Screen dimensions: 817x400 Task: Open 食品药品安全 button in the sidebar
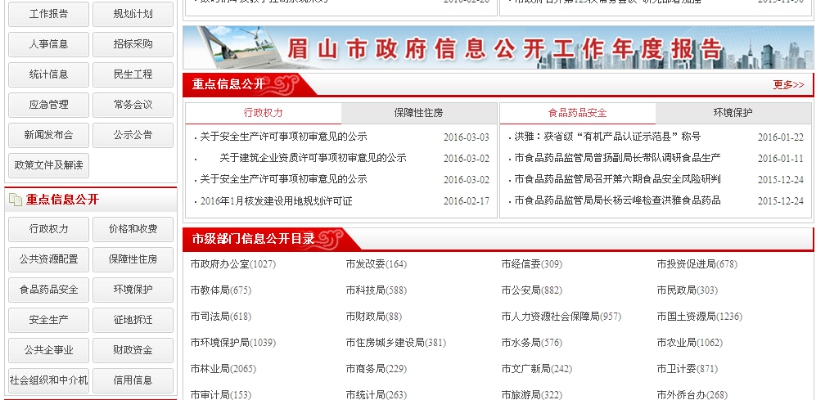click(x=48, y=290)
